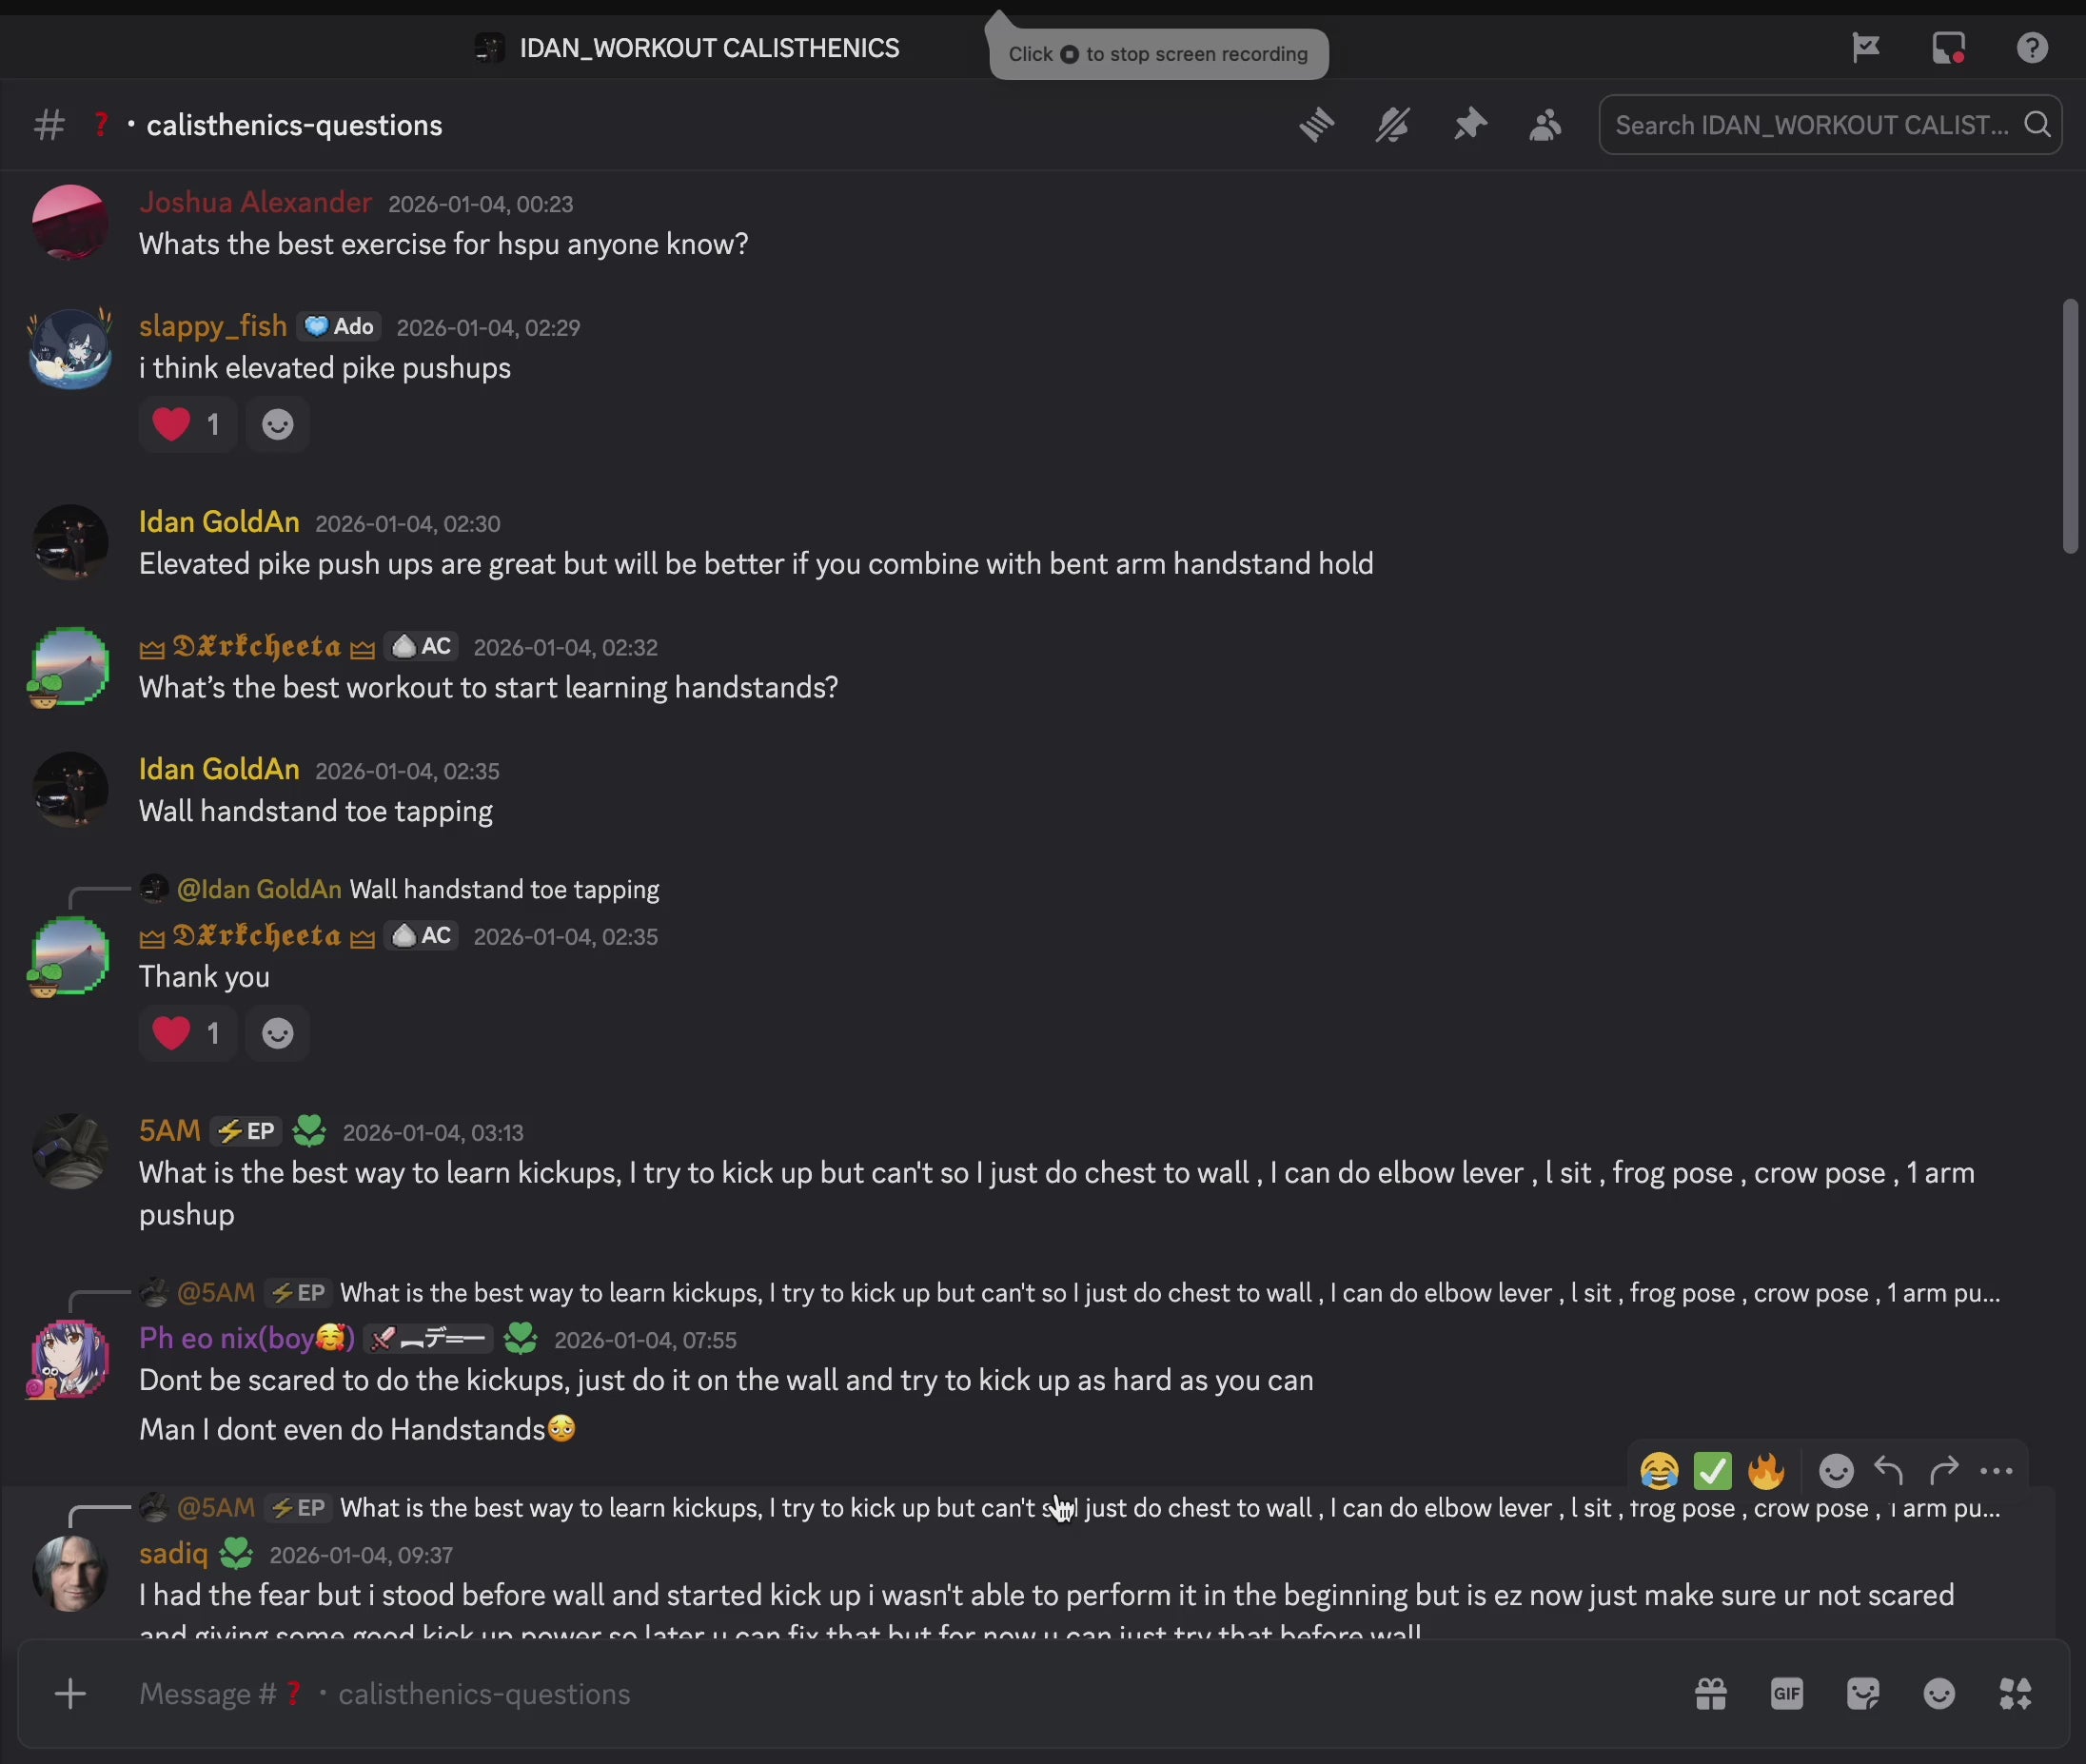Click username Joshua Alexander
The width and height of the screenshot is (2086, 1764).
click(x=255, y=203)
